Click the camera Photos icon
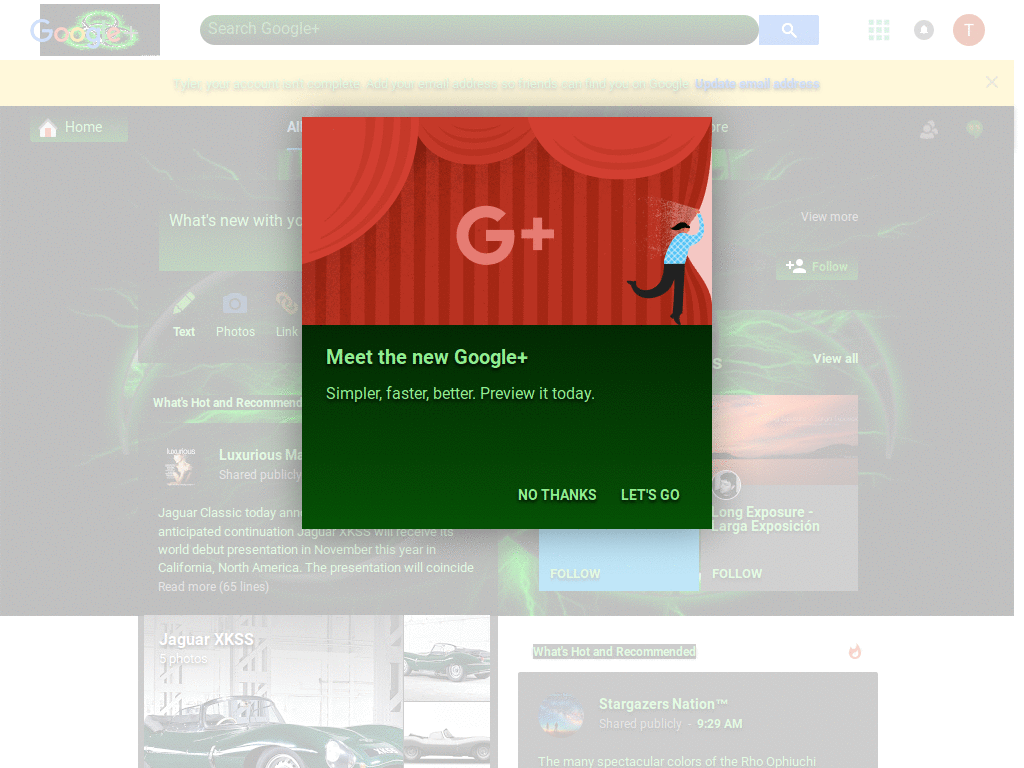This screenshot has height=768, width=1024. pyautogui.click(x=235, y=304)
